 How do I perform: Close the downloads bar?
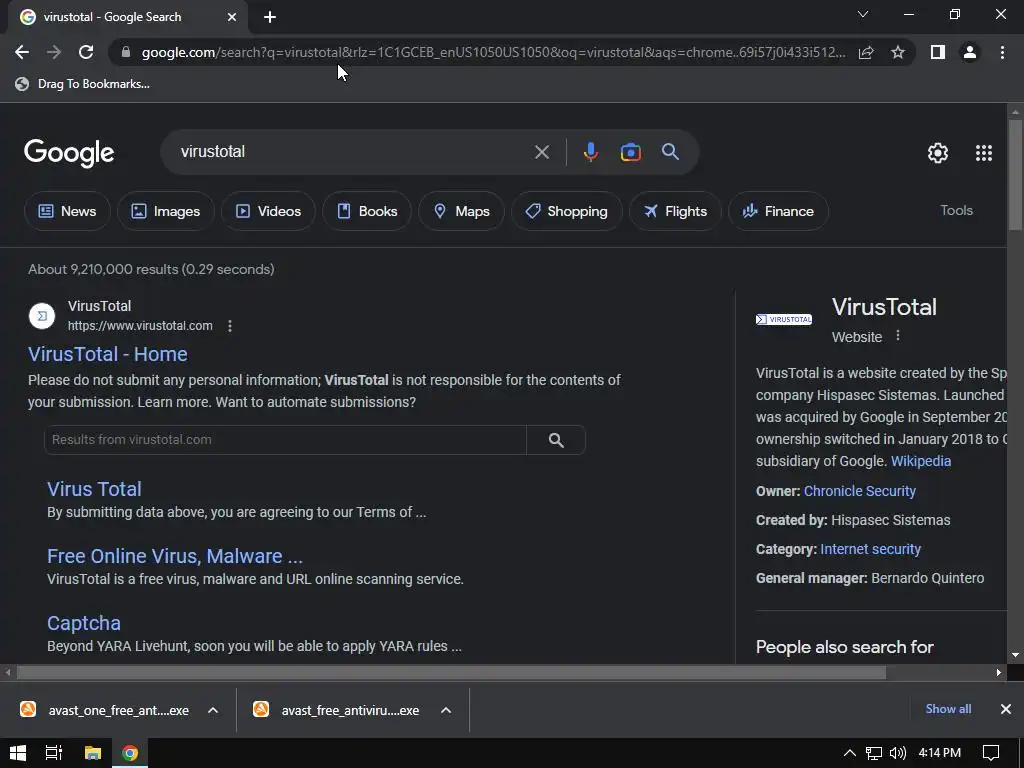coord(1006,709)
